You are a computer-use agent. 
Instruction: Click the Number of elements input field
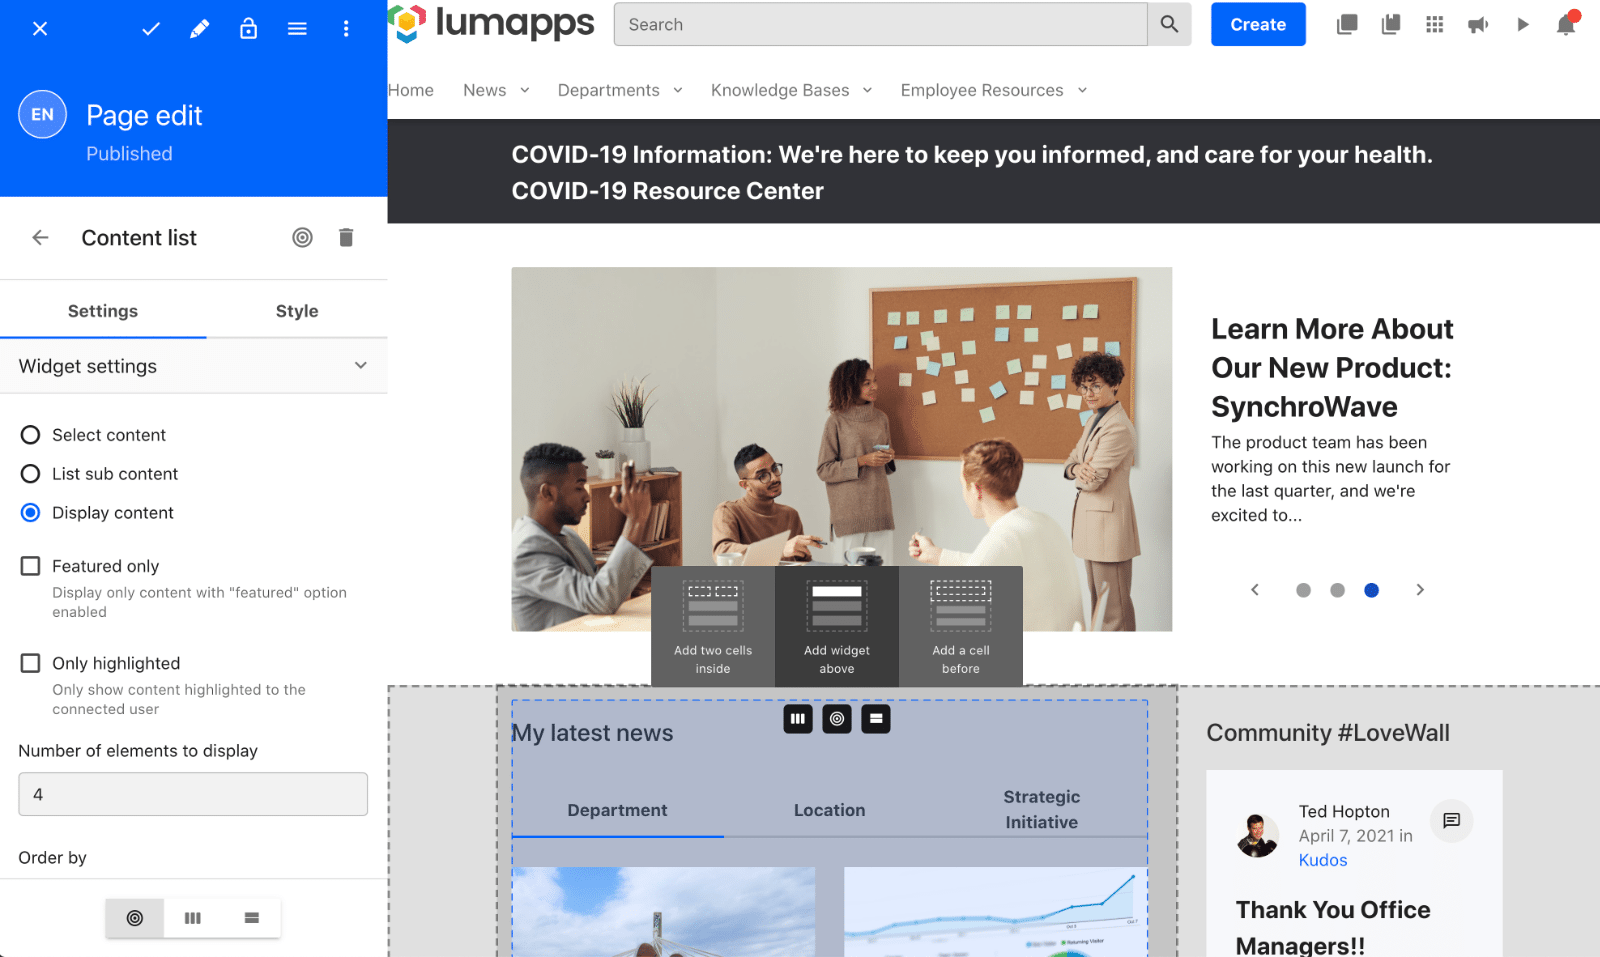[x=193, y=794]
